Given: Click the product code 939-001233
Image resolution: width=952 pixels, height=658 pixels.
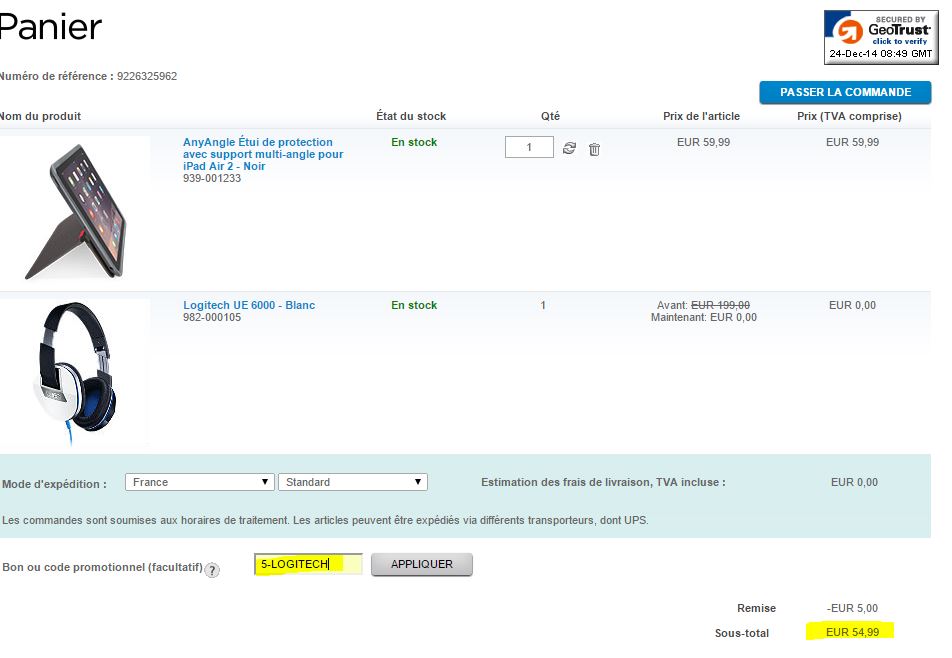Looking at the screenshot, I should click(212, 178).
